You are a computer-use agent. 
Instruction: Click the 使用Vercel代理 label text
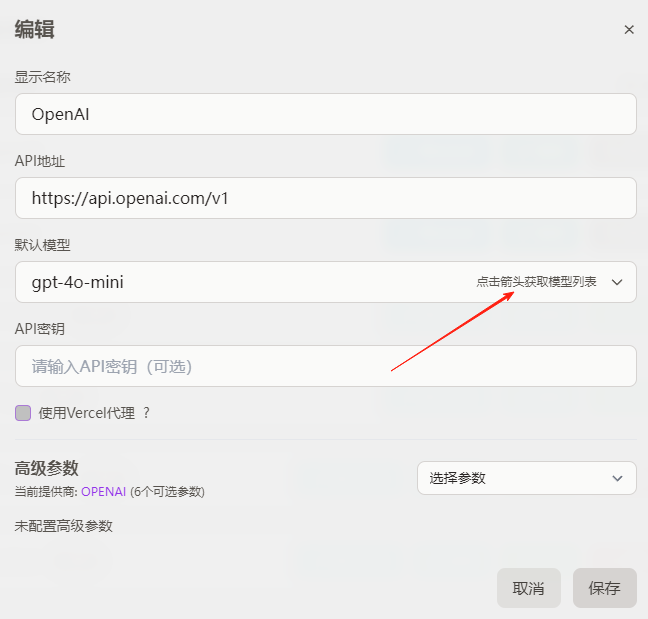[x=87, y=413]
